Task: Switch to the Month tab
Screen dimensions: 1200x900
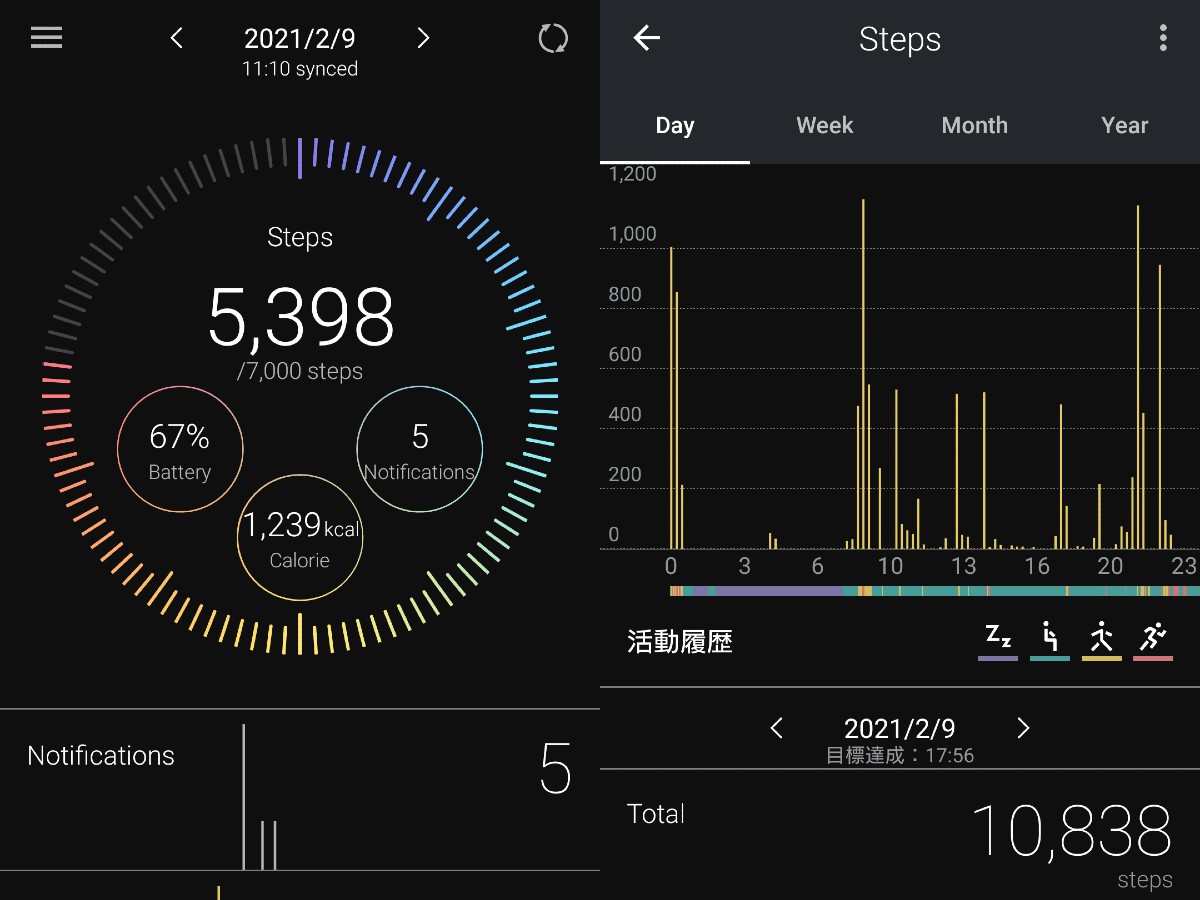Action: point(974,126)
